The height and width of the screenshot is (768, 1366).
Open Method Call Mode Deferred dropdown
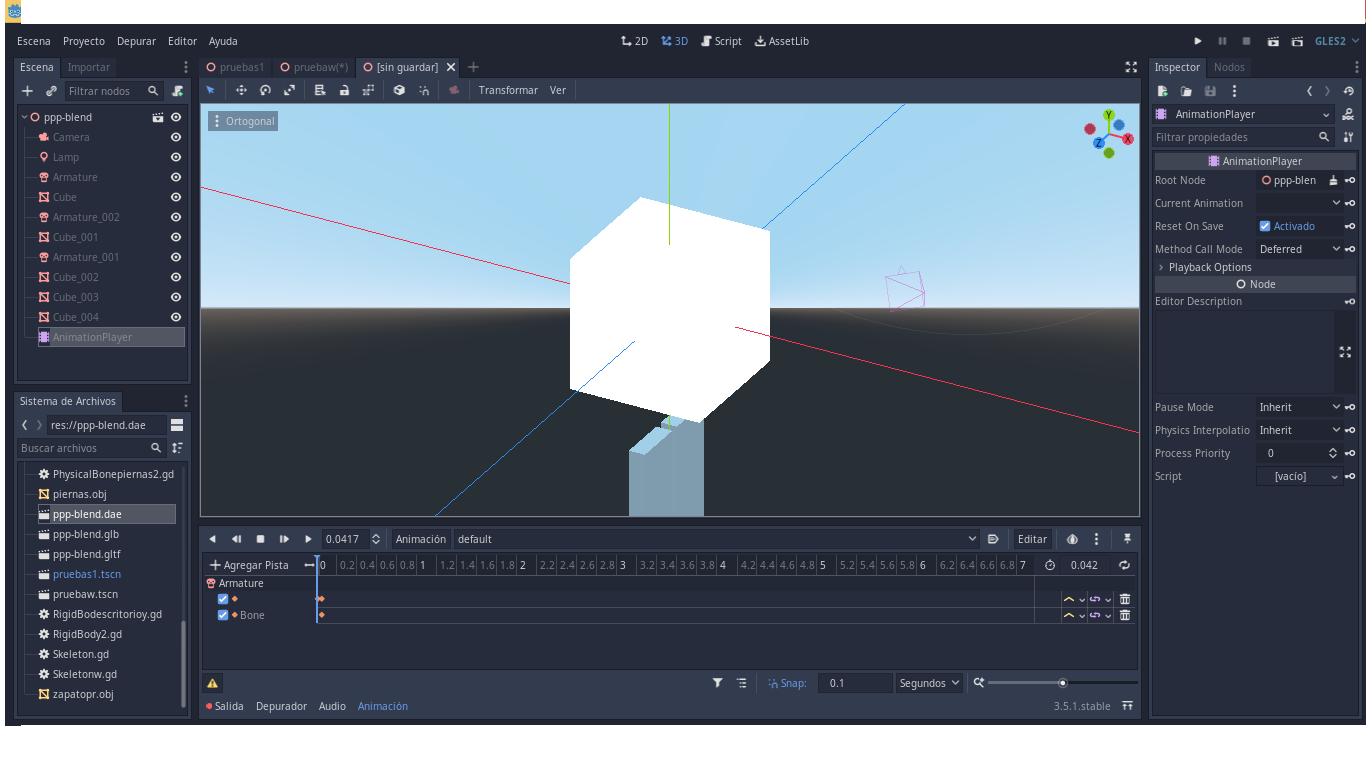coord(1299,249)
